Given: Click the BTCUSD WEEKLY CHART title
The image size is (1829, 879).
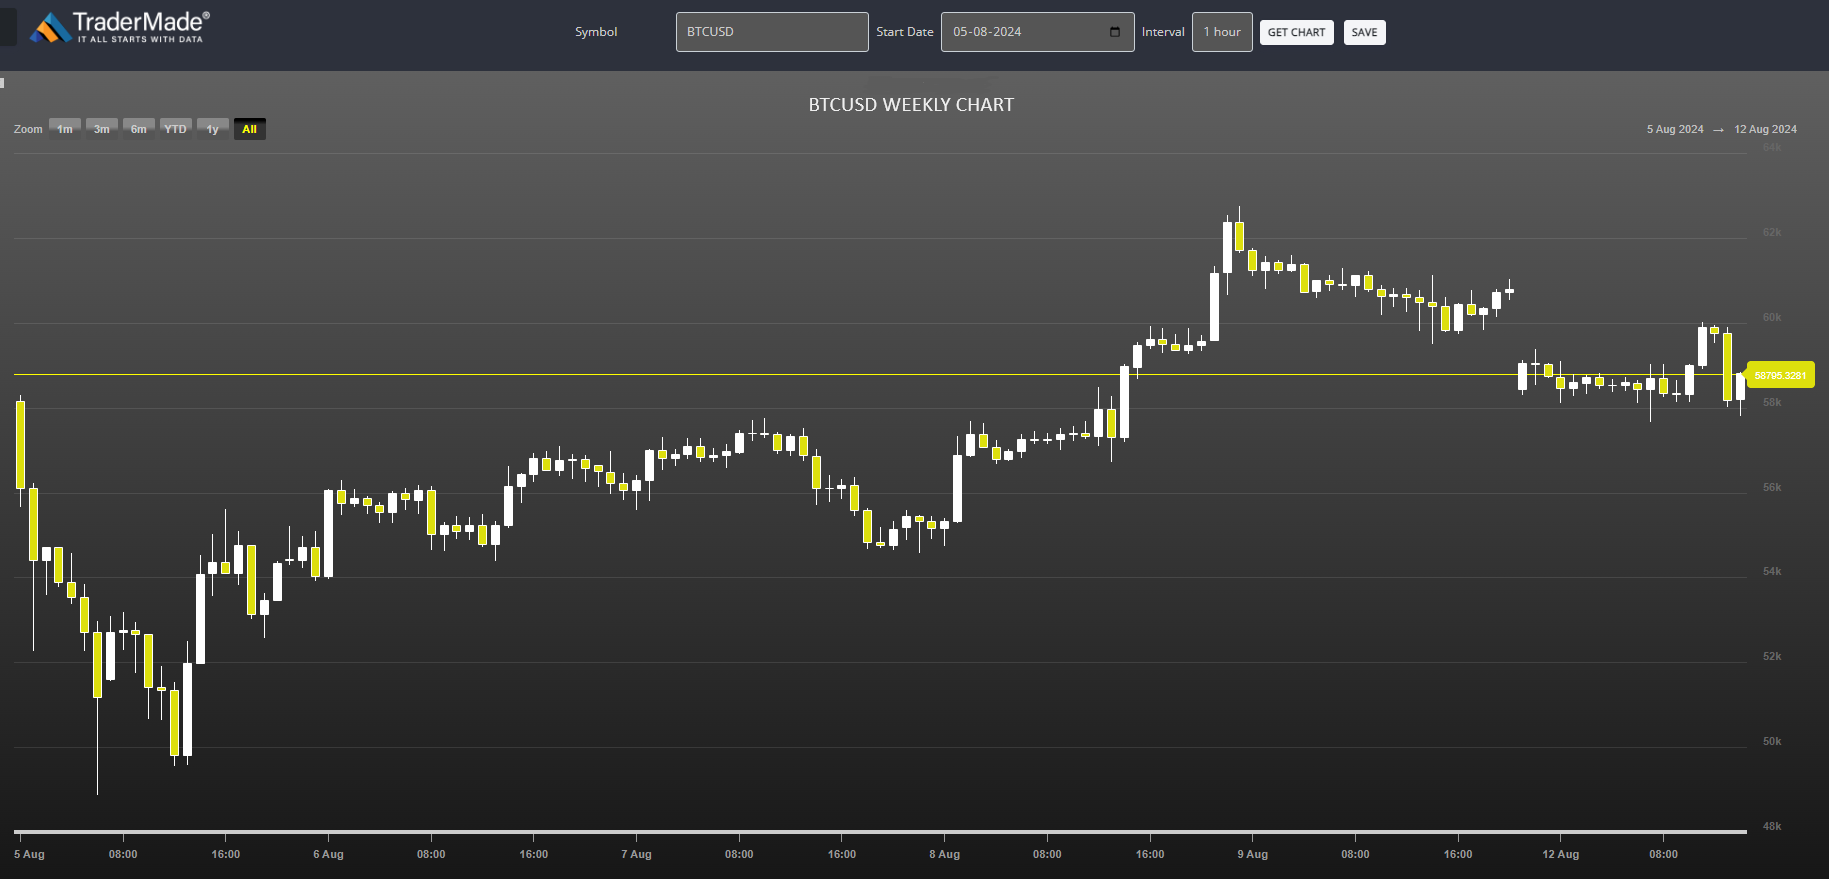Looking at the screenshot, I should coord(911,105).
